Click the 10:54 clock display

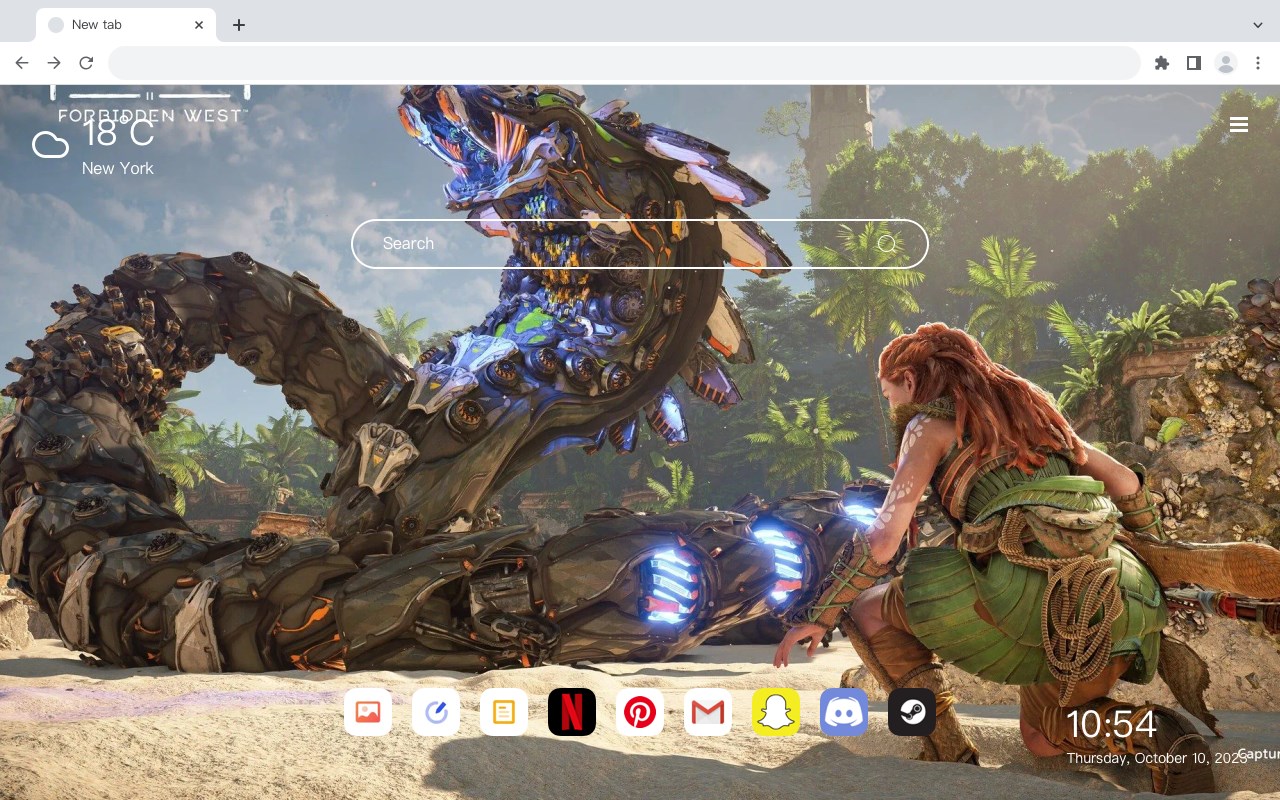coord(1111,725)
